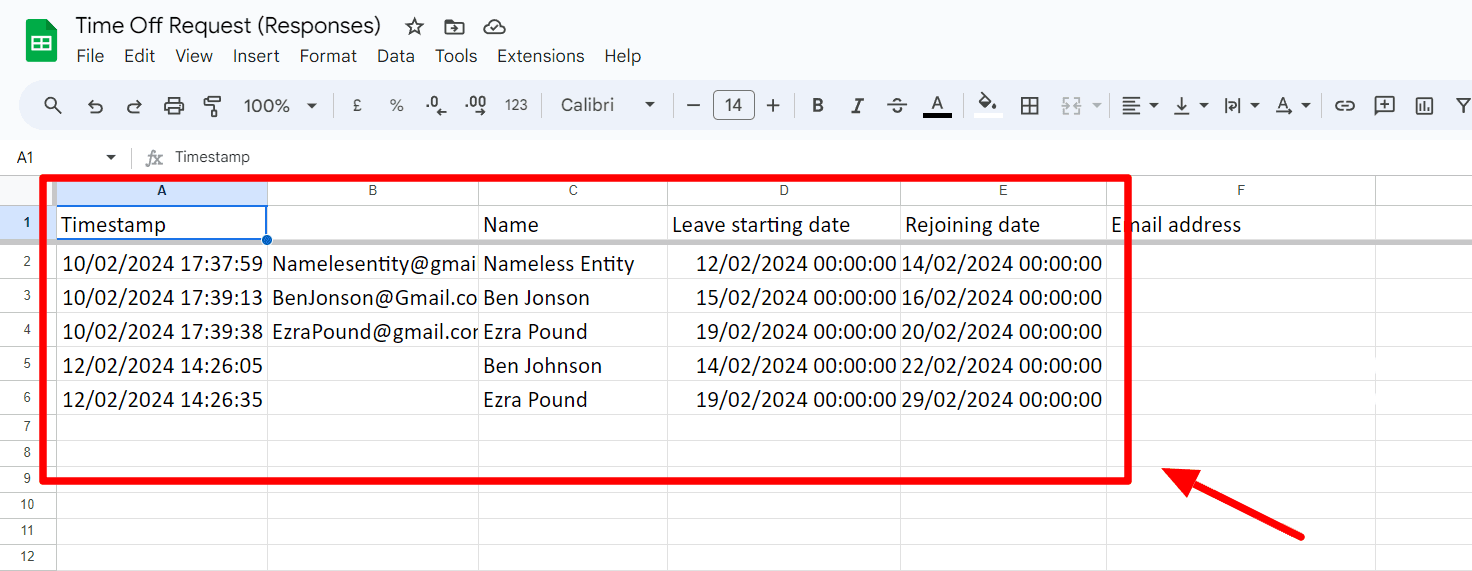The height and width of the screenshot is (571, 1472).
Task: Check the cloud save status icon
Action: 494,27
